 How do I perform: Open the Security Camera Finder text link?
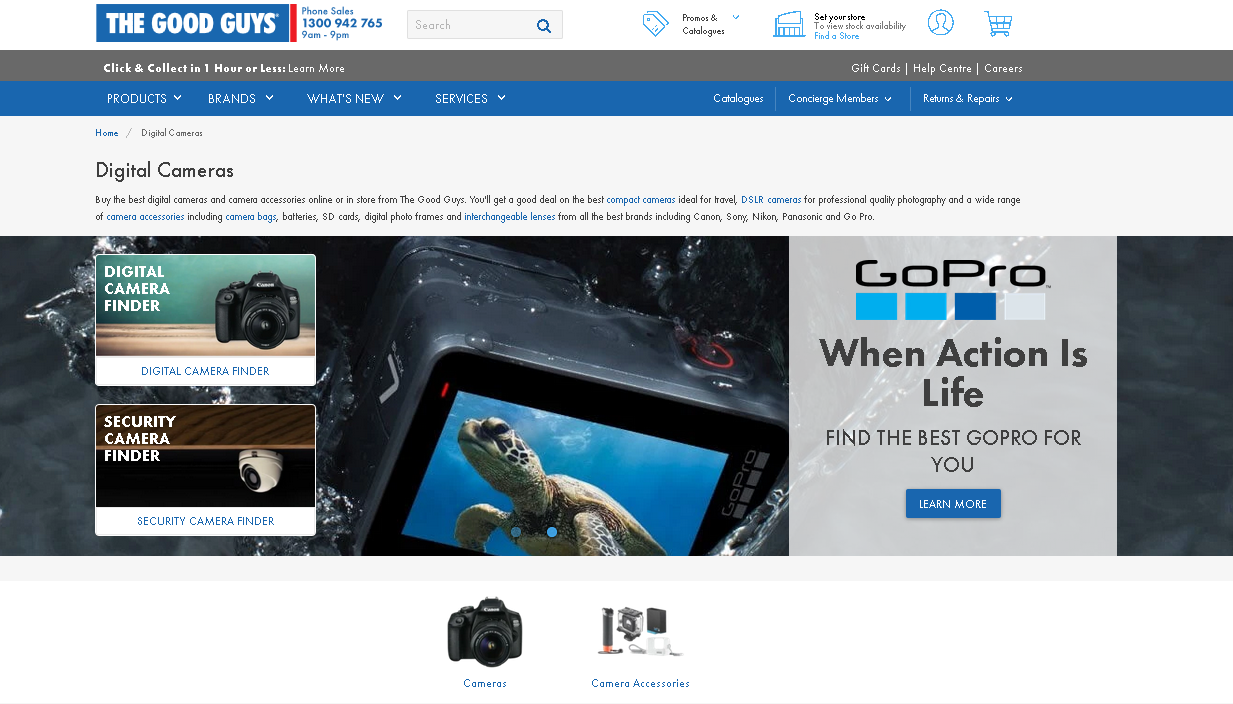point(205,521)
